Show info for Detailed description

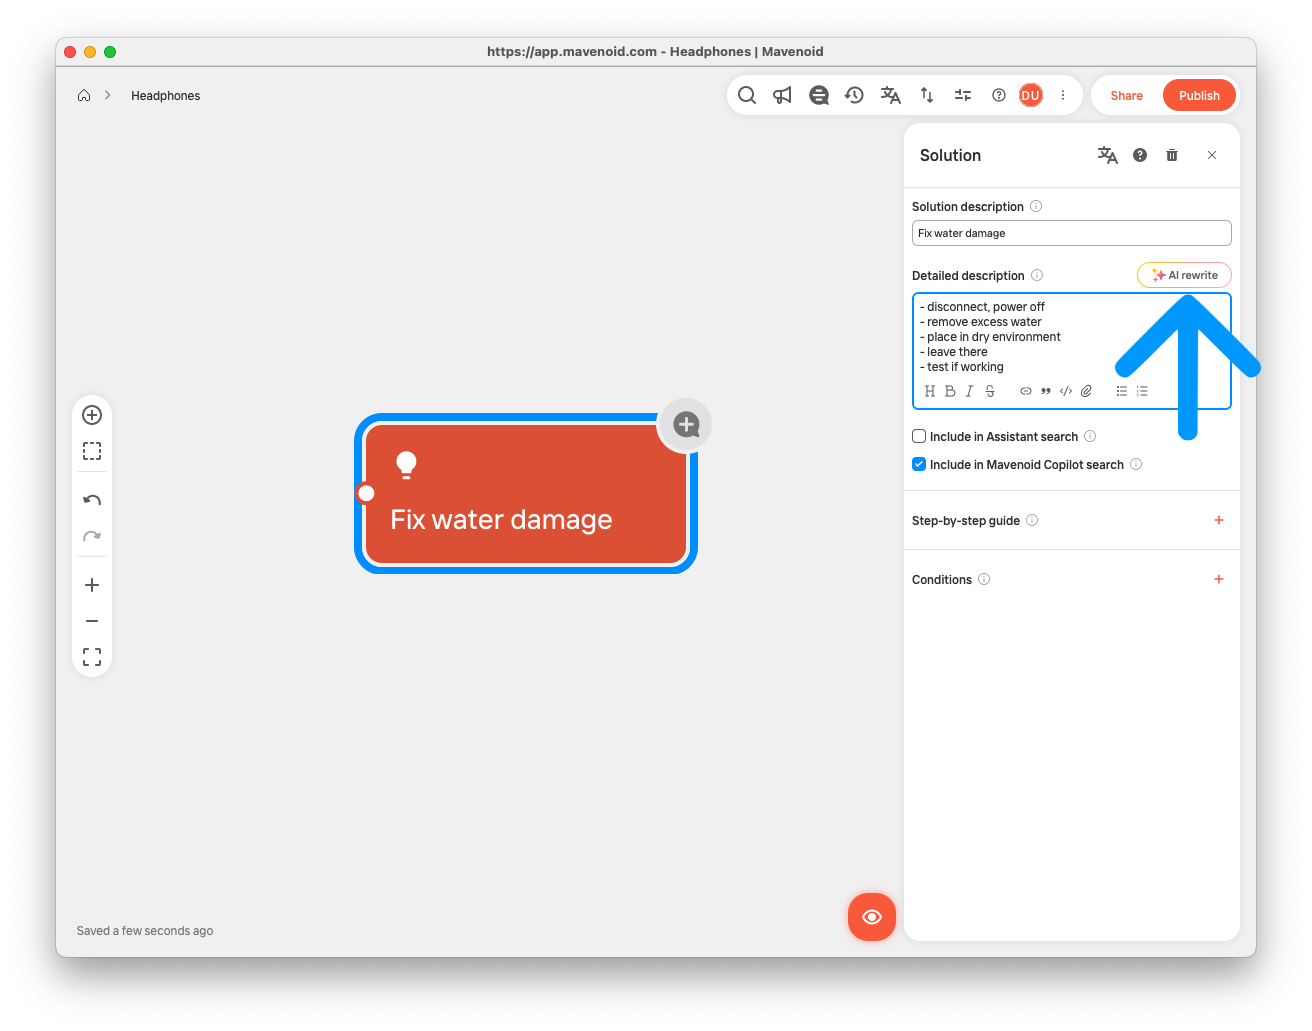(x=1037, y=275)
